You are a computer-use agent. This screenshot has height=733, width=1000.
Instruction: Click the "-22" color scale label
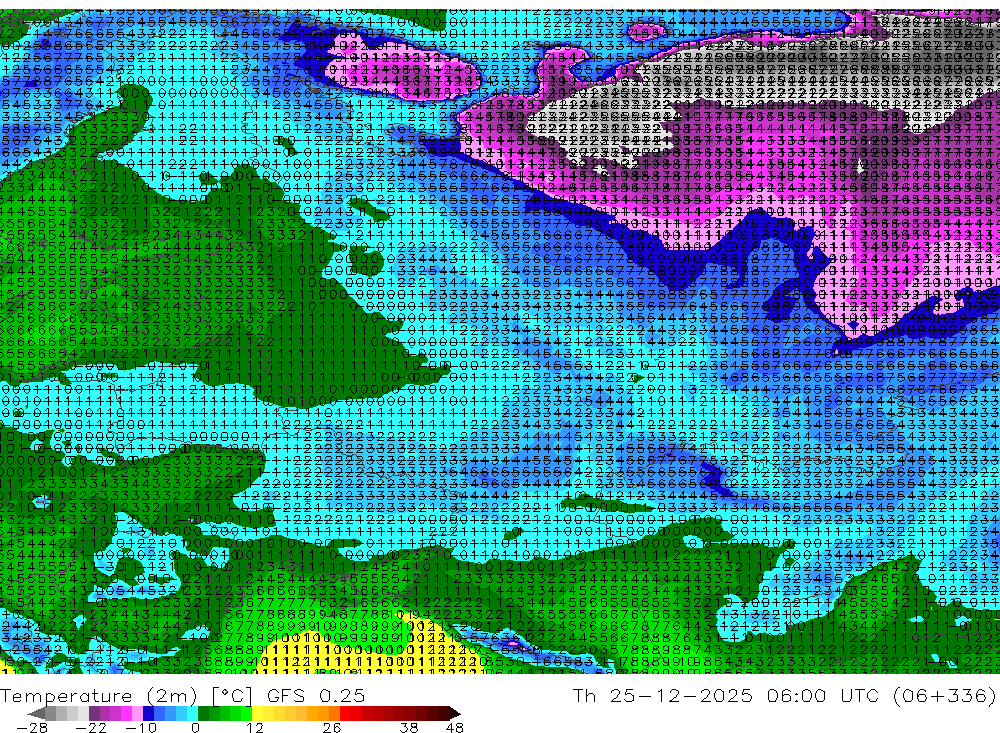click(x=91, y=727)
